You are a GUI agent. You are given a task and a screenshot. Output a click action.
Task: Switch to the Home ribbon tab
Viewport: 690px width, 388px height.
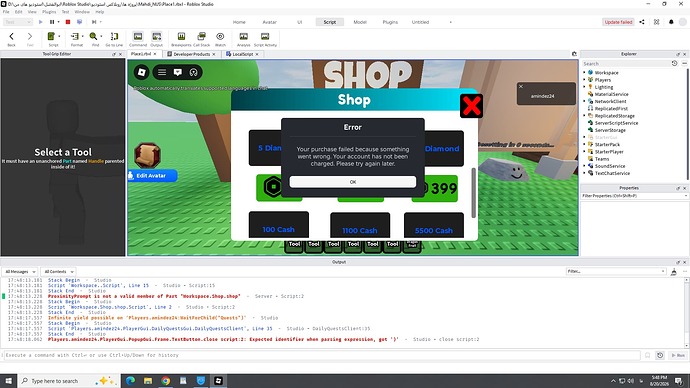pos(239,22)
